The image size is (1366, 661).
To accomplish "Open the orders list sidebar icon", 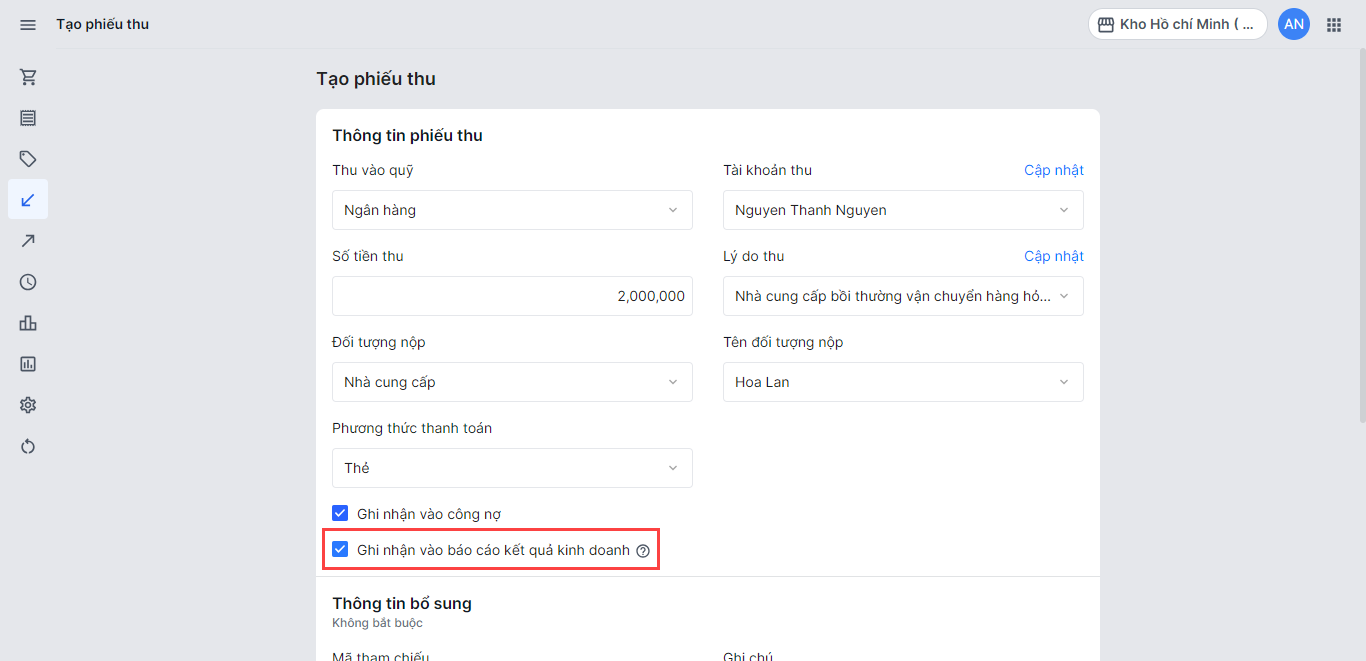I will tap(28, 118).
